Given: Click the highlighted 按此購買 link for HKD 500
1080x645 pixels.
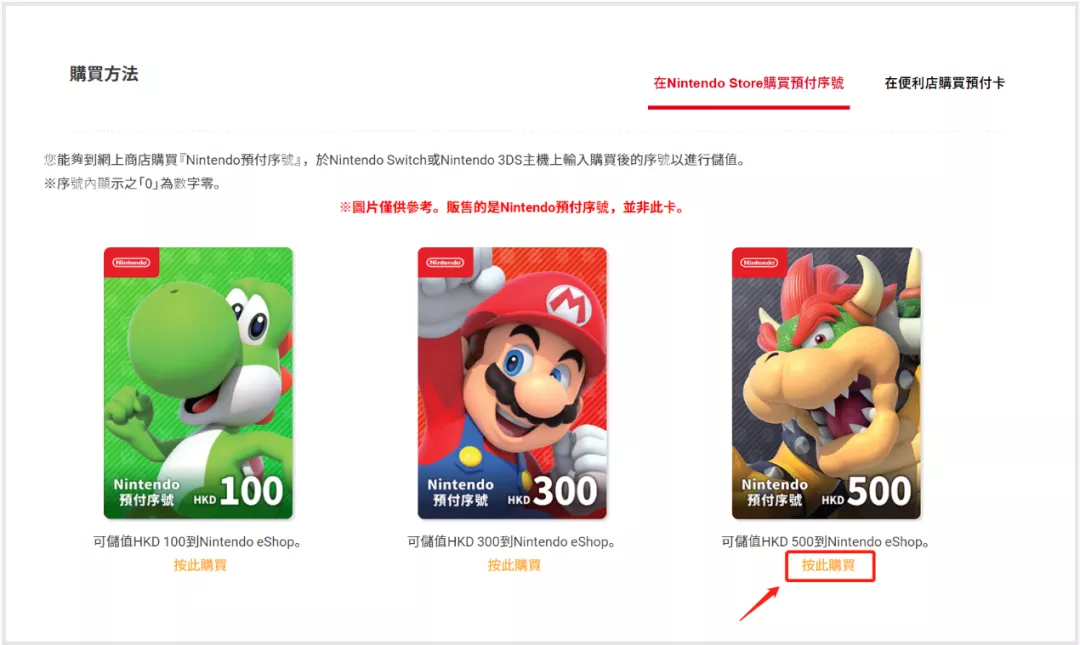Looking at the screenshot, I should click(829, 565).
